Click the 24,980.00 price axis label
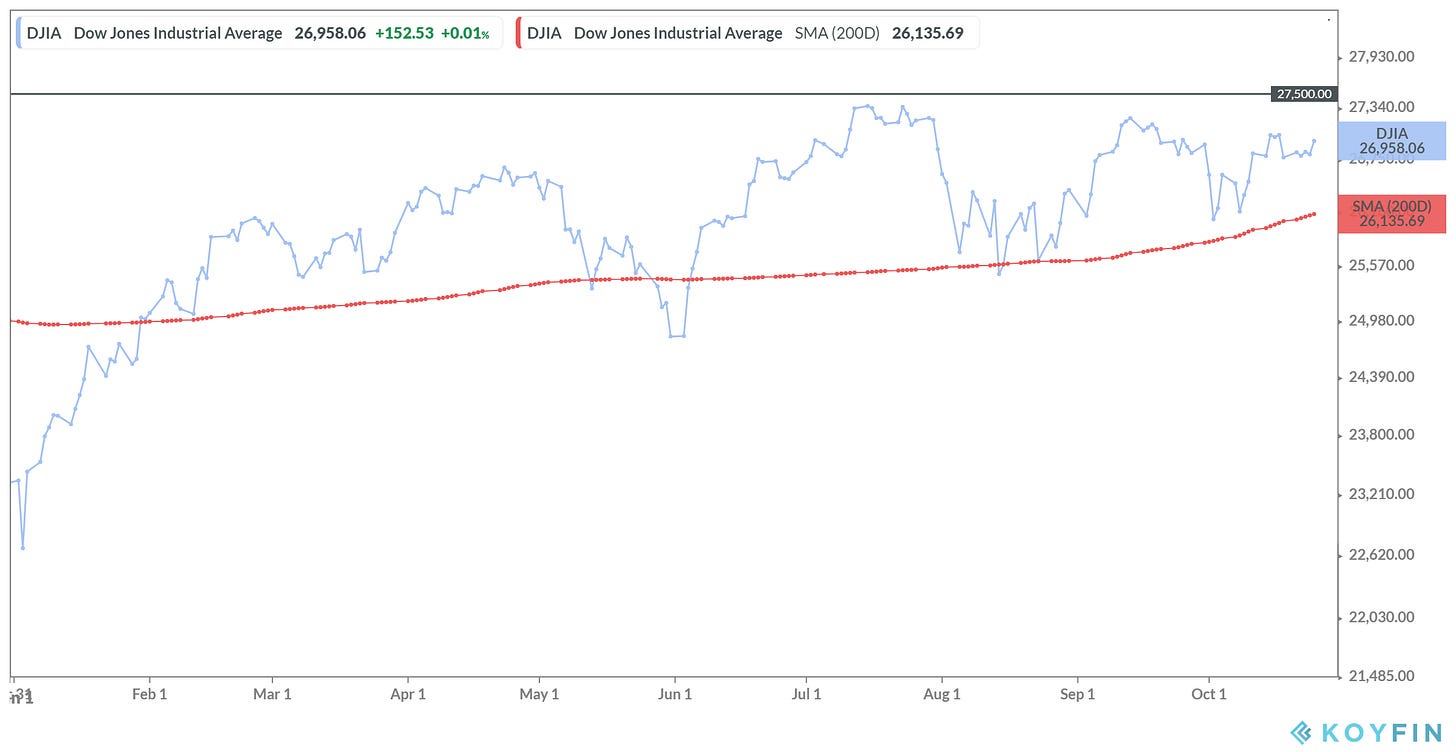Screen dimensions: 1456x752 [x=1381, y=321]
